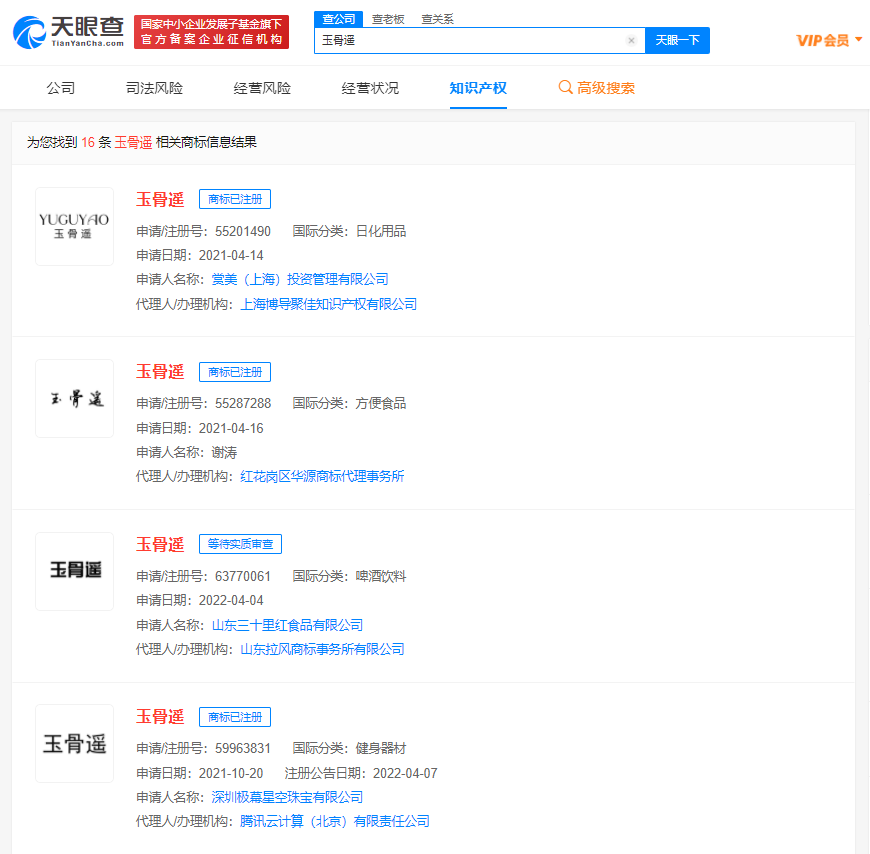
Task: Click classification text 健身器材
Action: coord(381,749)
